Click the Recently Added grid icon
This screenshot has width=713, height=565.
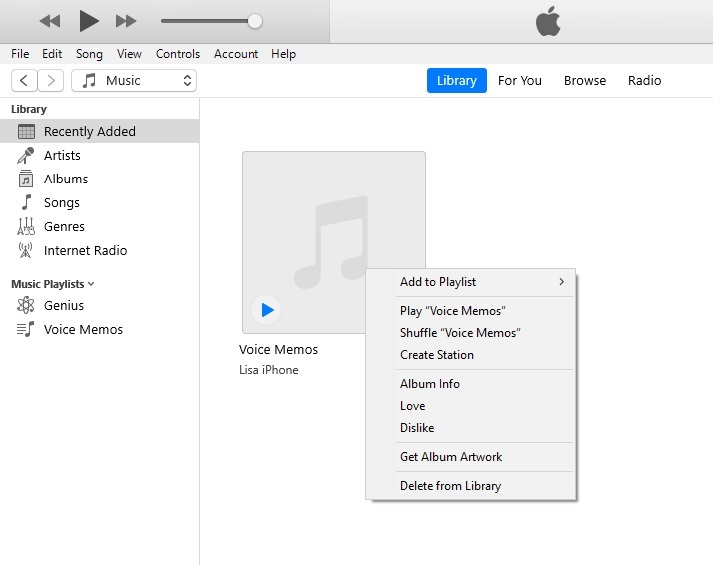click(26, 131)
